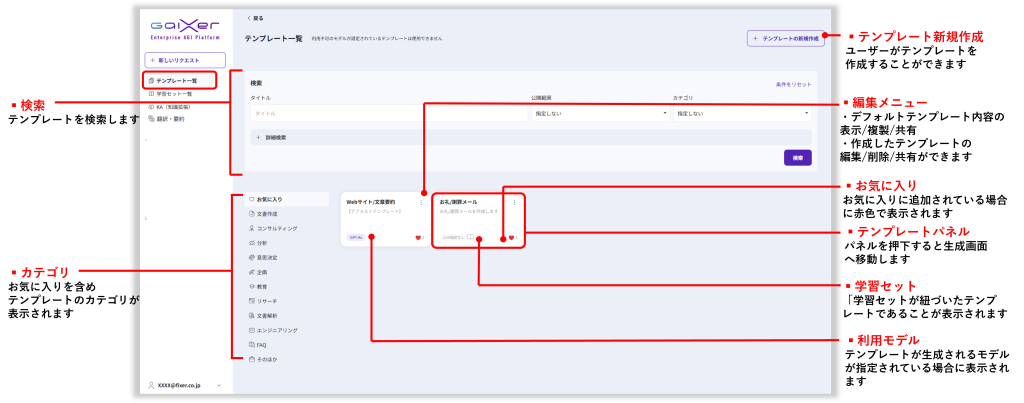Viewport: 1024px width, 403px height.
Task: Toggle favorite heart on お礼/謝罪メール card
Action: 511,238
